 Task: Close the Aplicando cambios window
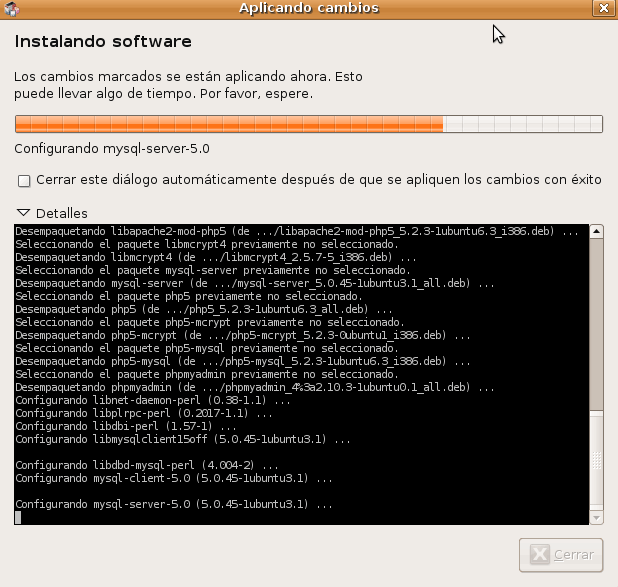(x=603, y=9)
